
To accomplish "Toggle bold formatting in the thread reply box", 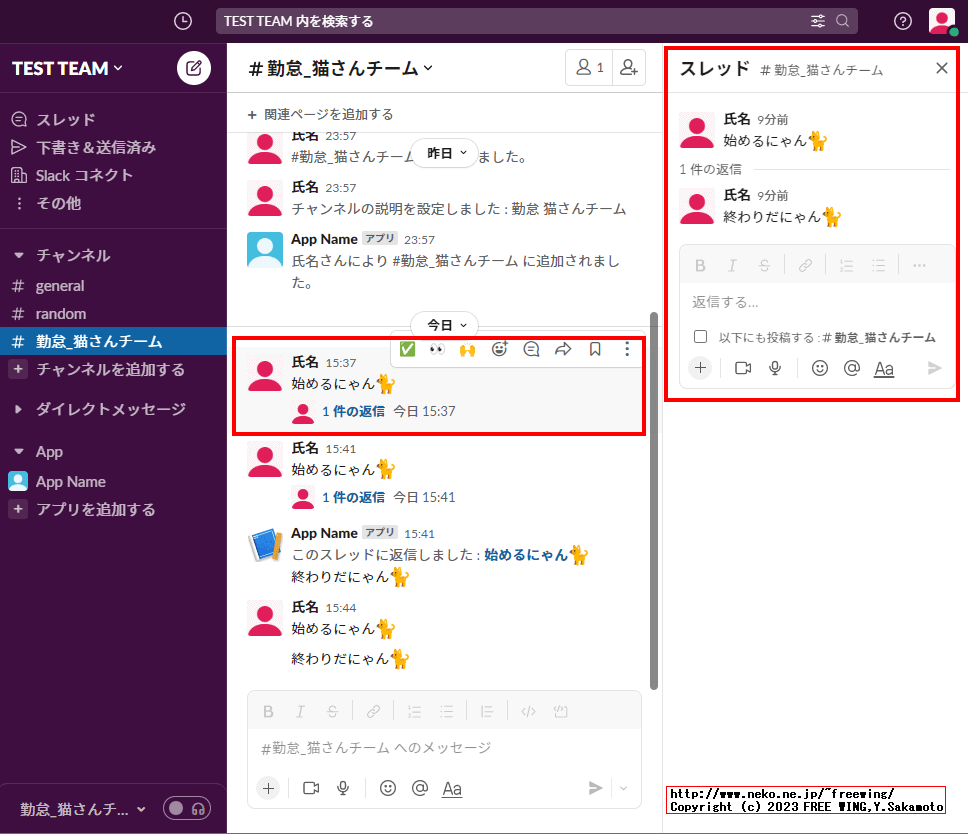I will tap(700, 264).
